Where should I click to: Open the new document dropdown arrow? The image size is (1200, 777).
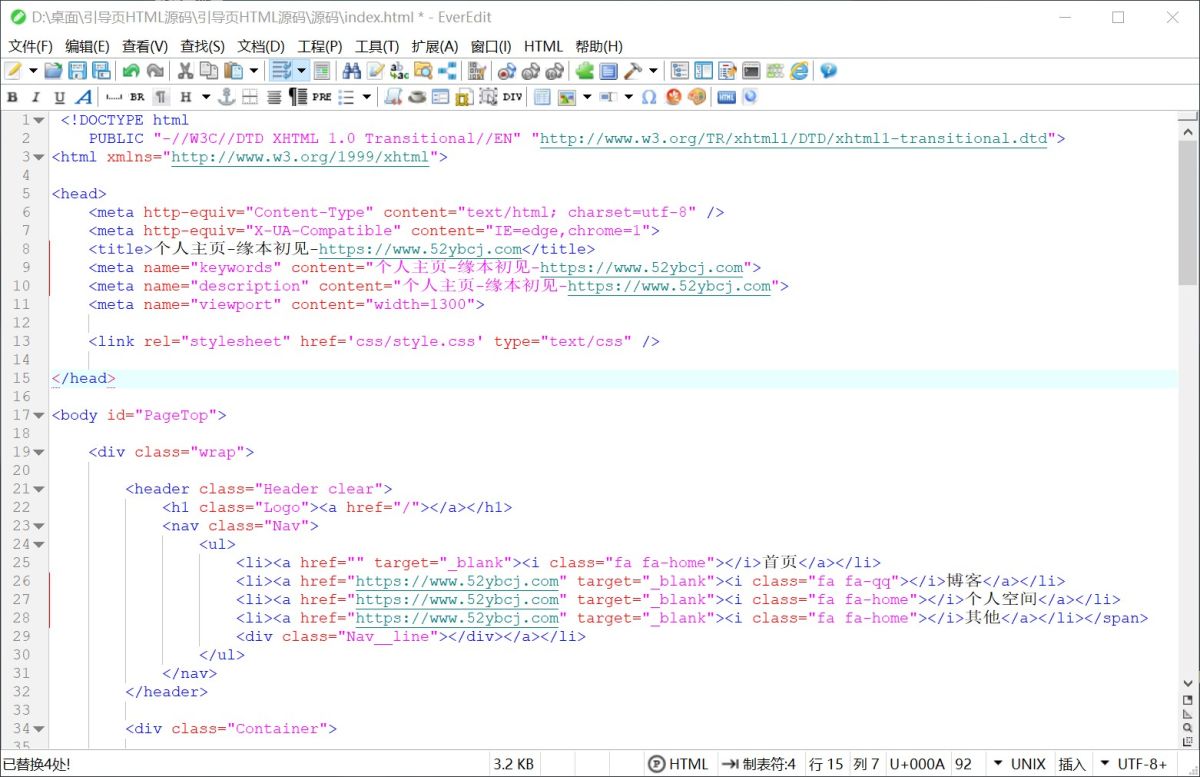point(32,71)
